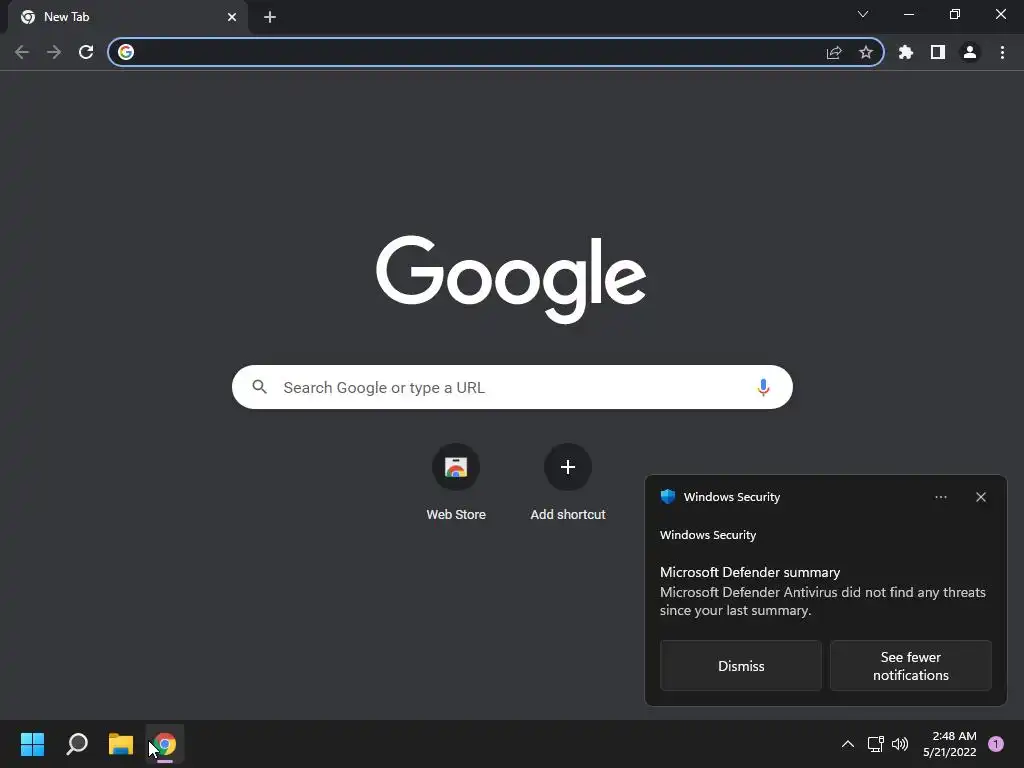
Task: Bookmark this tab with the star icon
Action: point(866,52)
